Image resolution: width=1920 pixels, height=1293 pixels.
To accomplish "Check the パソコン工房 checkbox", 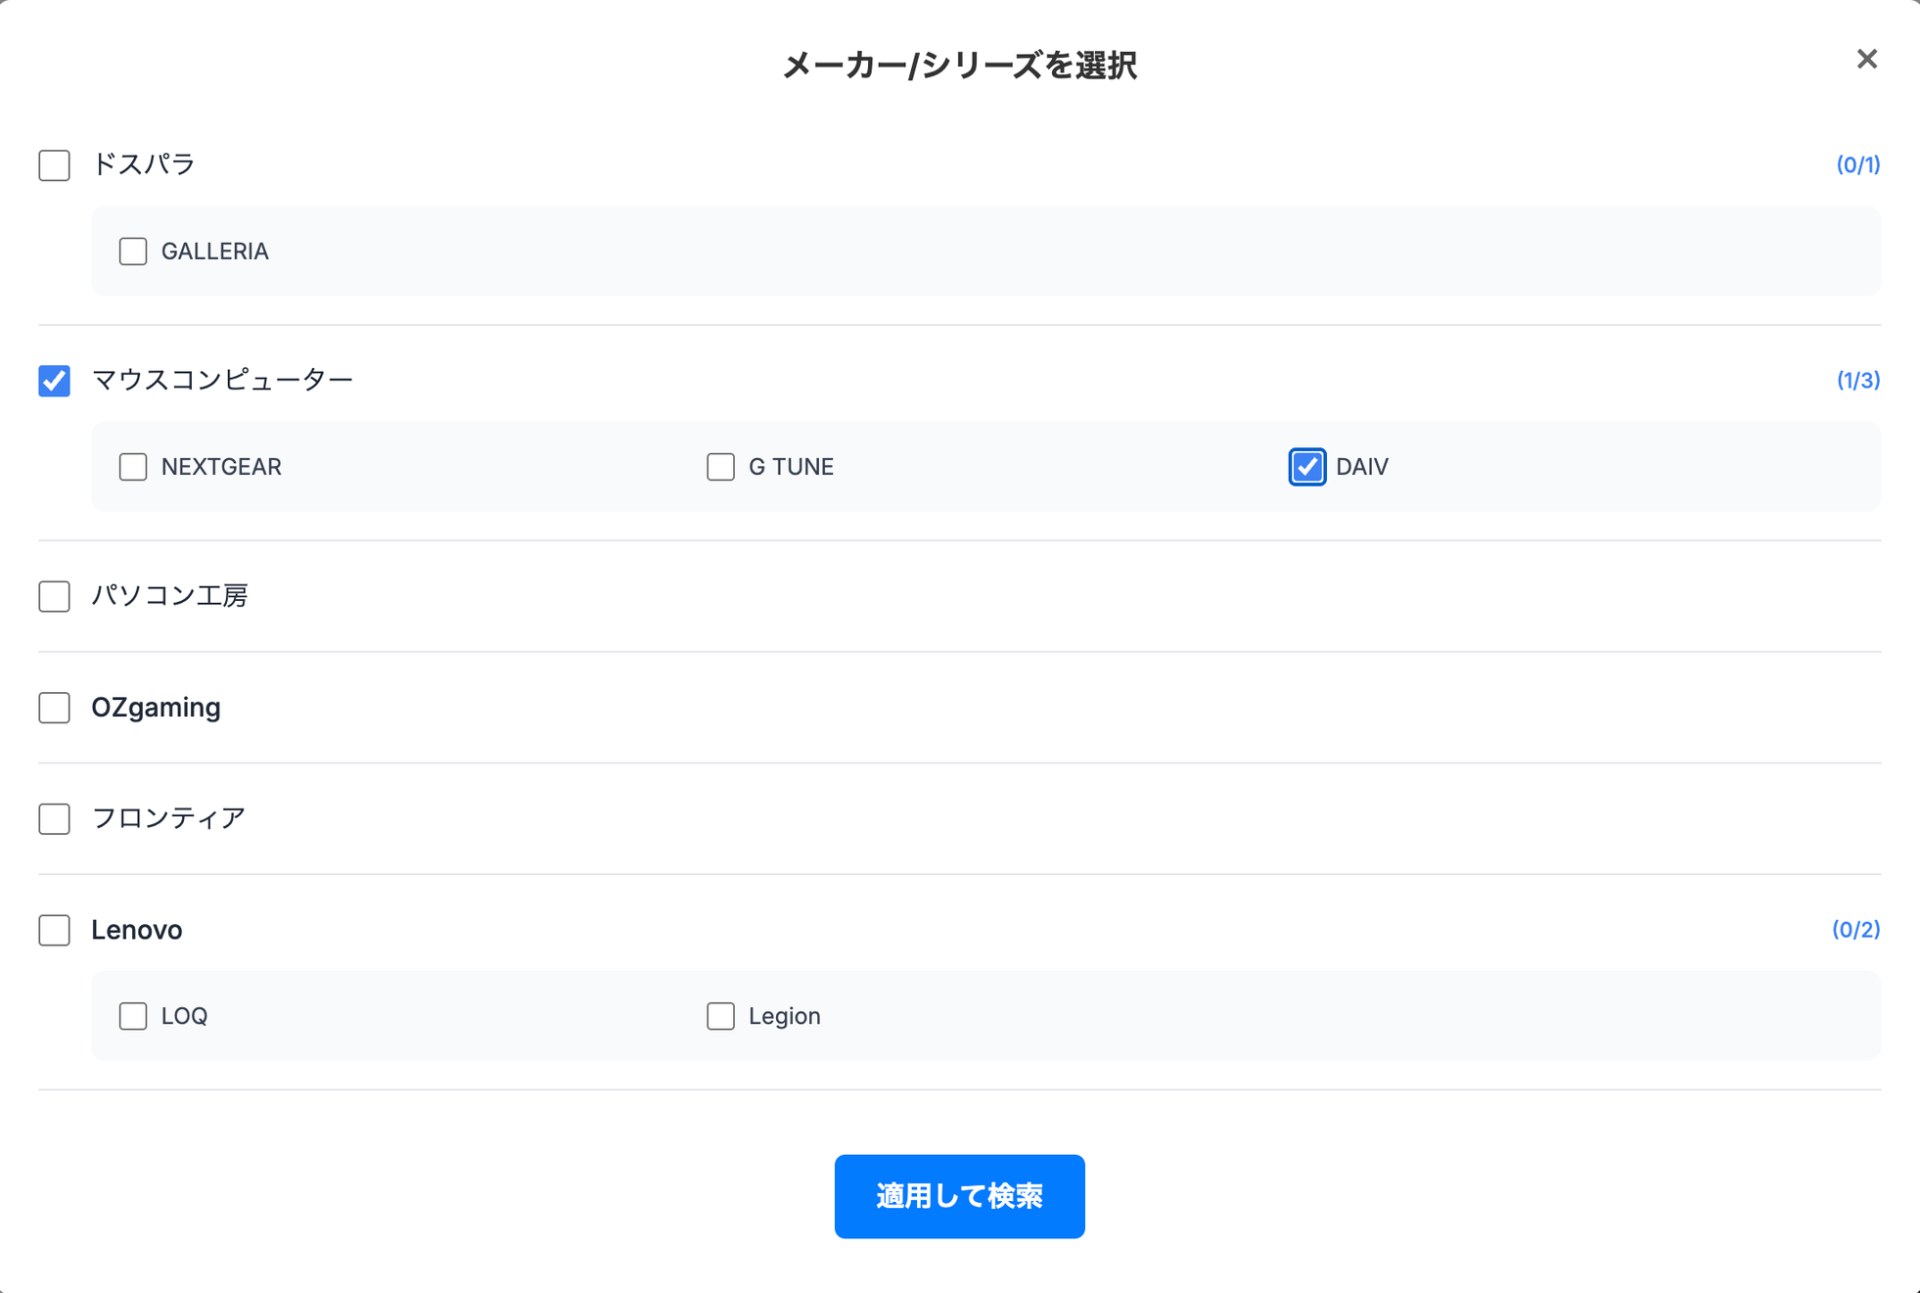I will (54, 596).
